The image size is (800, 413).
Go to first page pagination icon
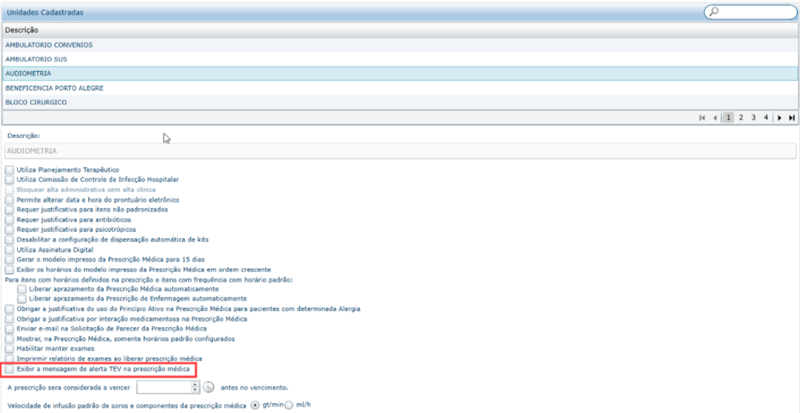tap(703, 117)
